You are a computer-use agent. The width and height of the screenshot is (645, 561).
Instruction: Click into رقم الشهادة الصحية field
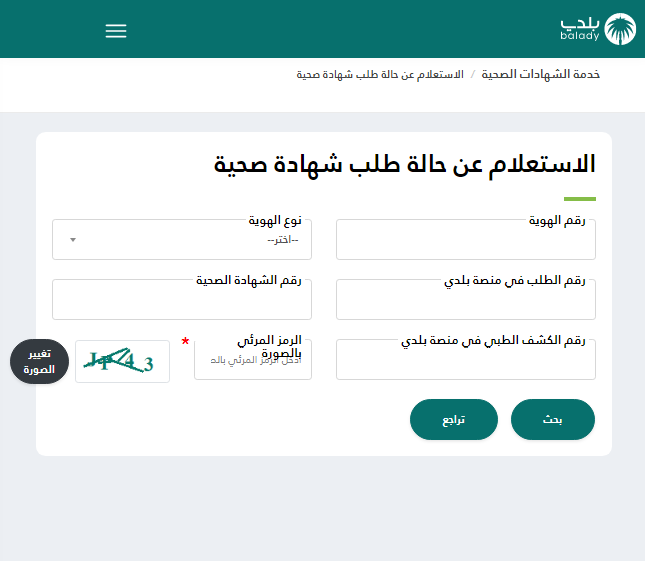point(181,301)
